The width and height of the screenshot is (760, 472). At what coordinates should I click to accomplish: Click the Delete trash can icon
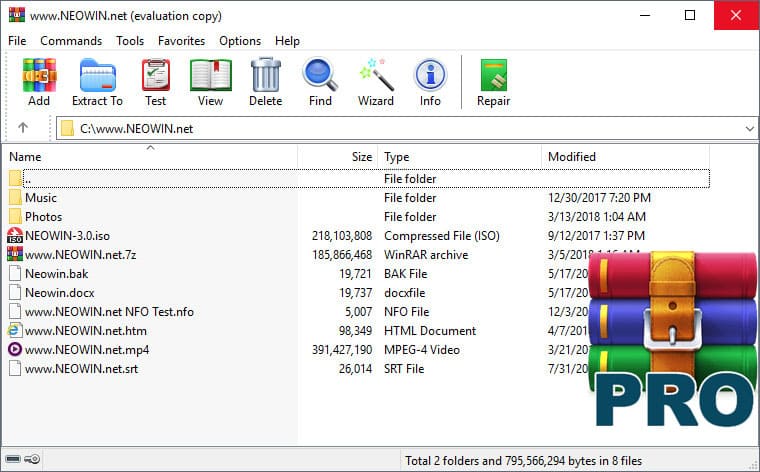266,75
